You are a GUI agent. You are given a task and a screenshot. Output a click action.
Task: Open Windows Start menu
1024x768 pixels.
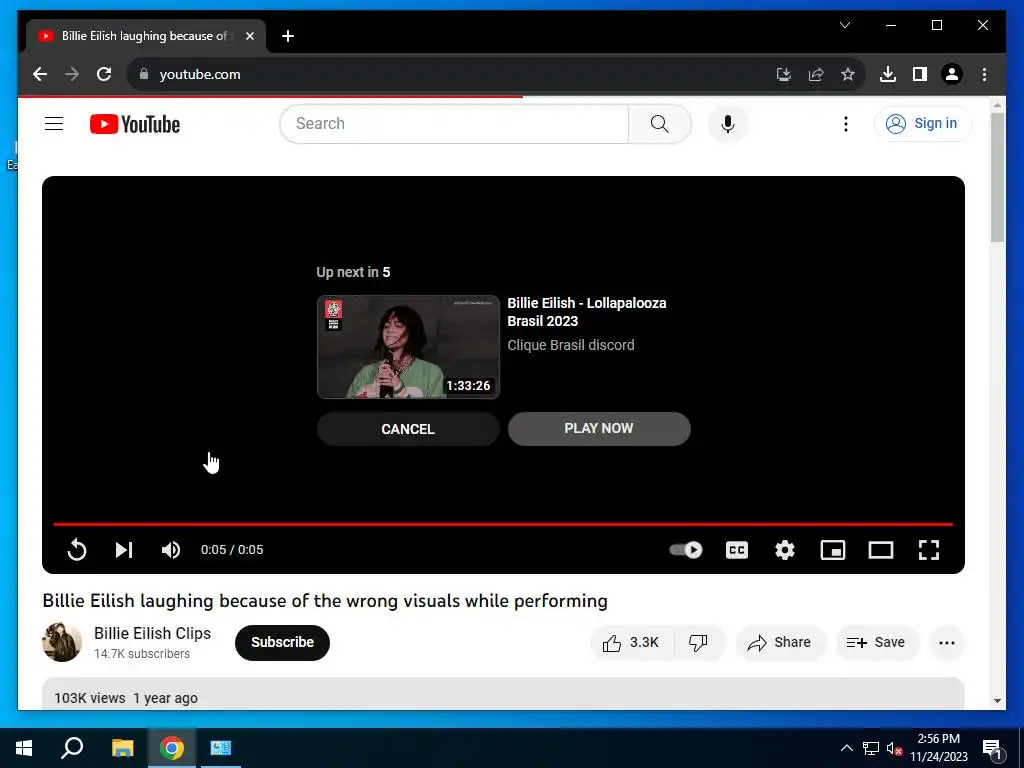pyautogui.click(x=24, y=748)
